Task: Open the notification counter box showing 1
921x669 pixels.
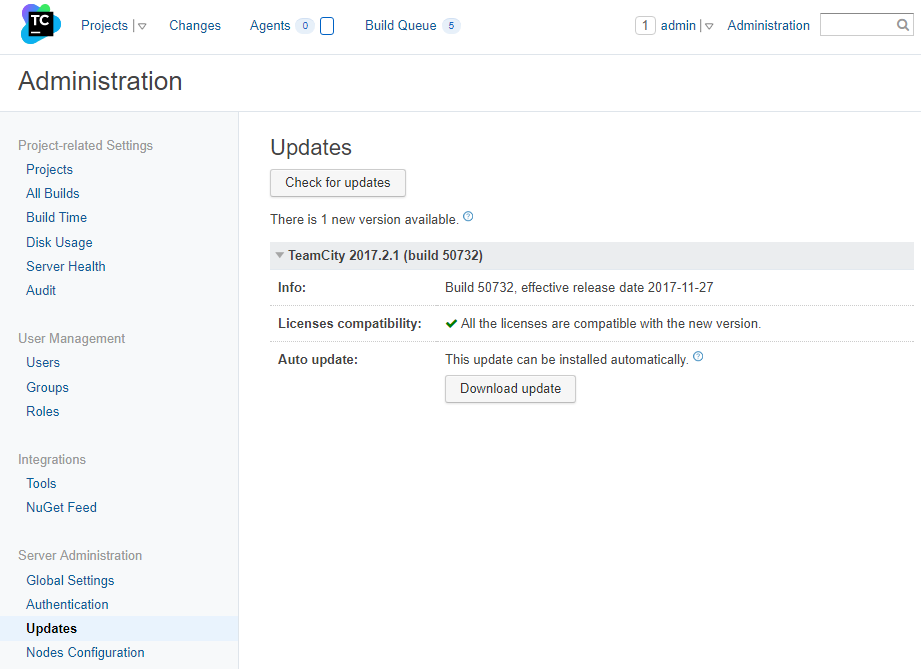Action: pos(645,25)
